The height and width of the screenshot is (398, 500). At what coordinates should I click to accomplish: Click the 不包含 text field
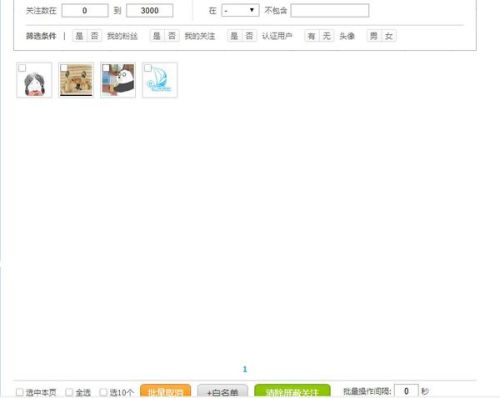point(330,11)
